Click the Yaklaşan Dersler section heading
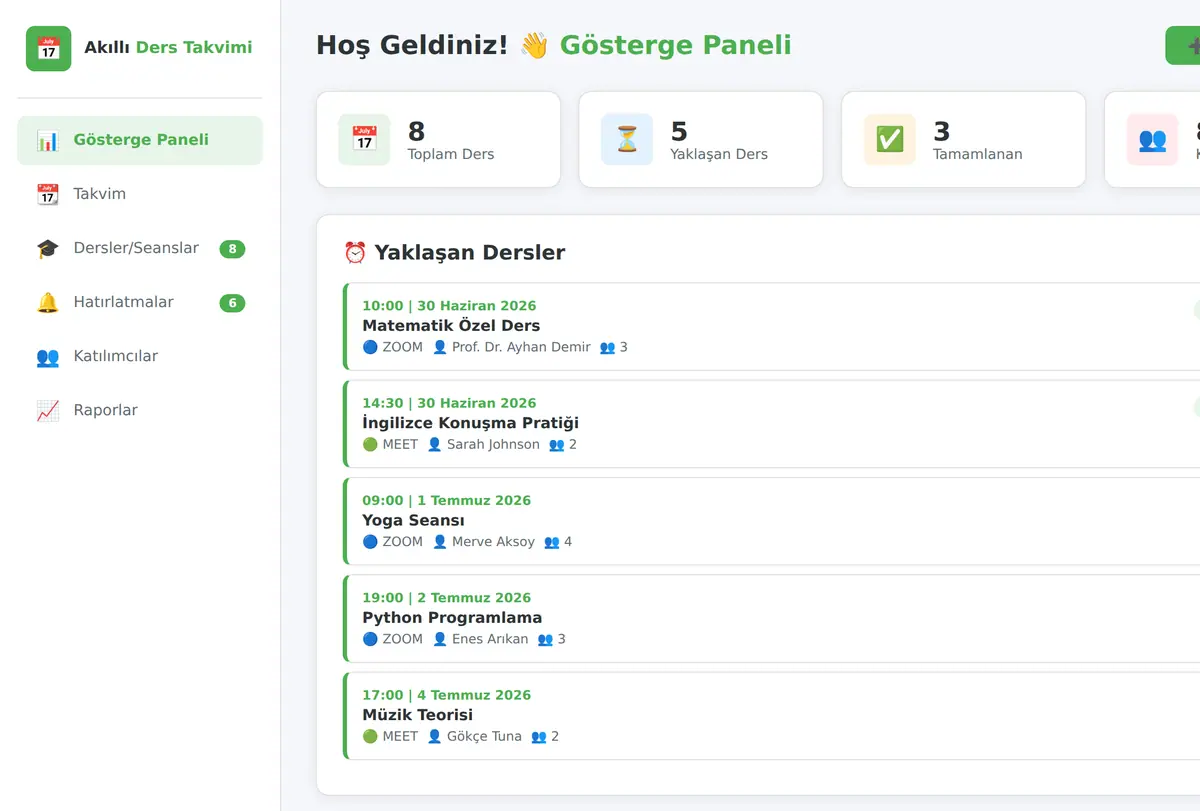 point(455,252)
